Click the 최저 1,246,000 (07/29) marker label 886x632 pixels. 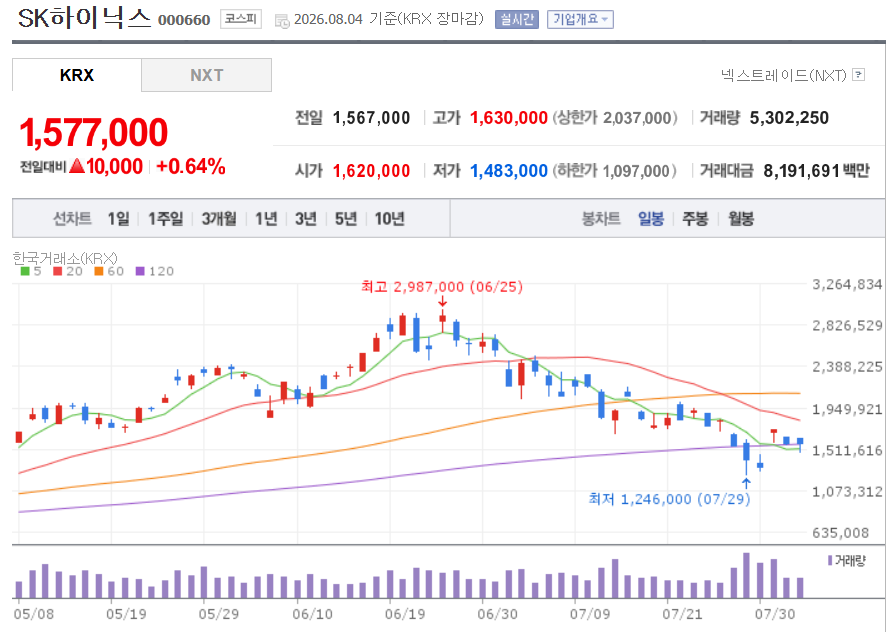[x=669, y=499]
